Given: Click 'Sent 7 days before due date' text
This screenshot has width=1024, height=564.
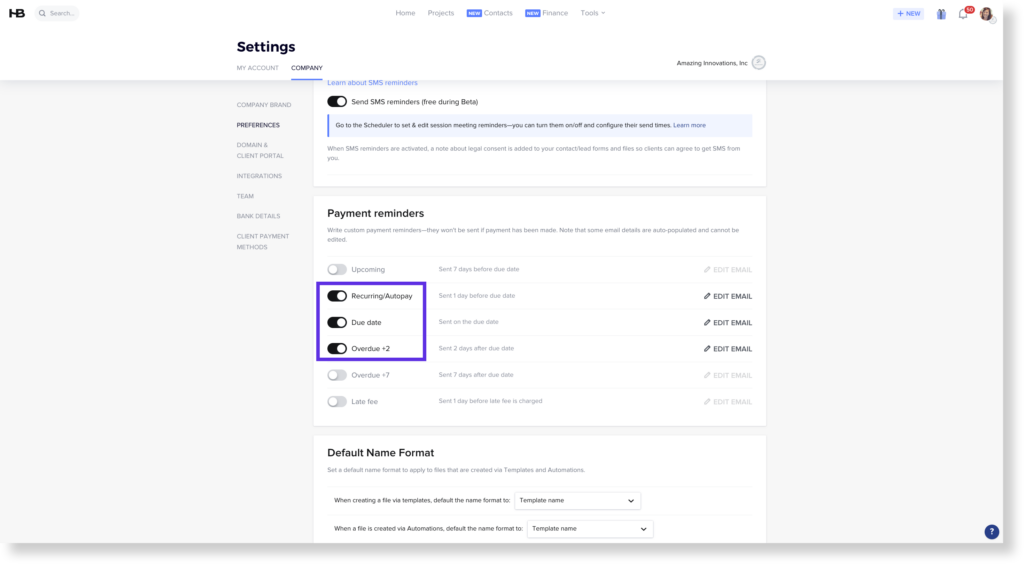Looking at the screenshot, I should click(x=479, y=269).
